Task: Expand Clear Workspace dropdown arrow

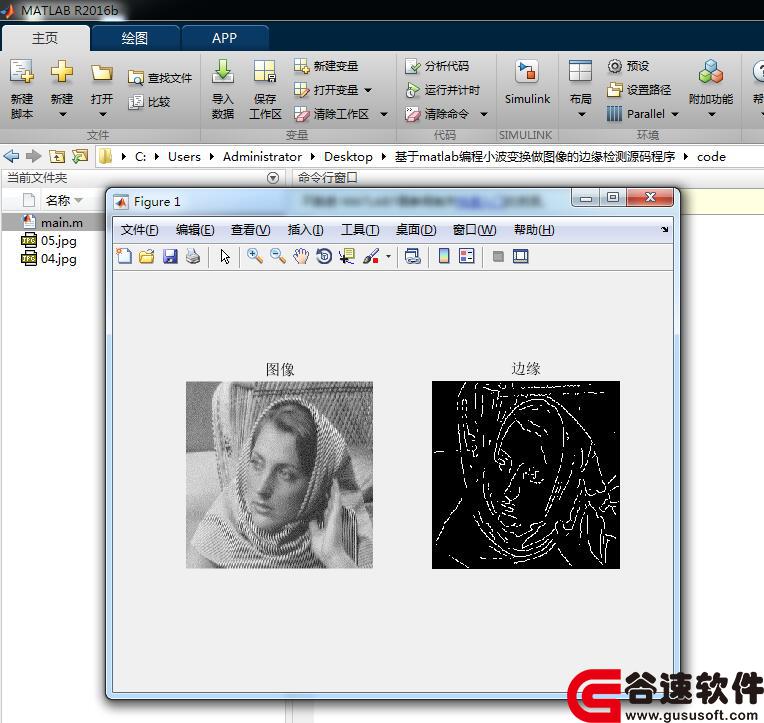Action: tap(384, 114)
